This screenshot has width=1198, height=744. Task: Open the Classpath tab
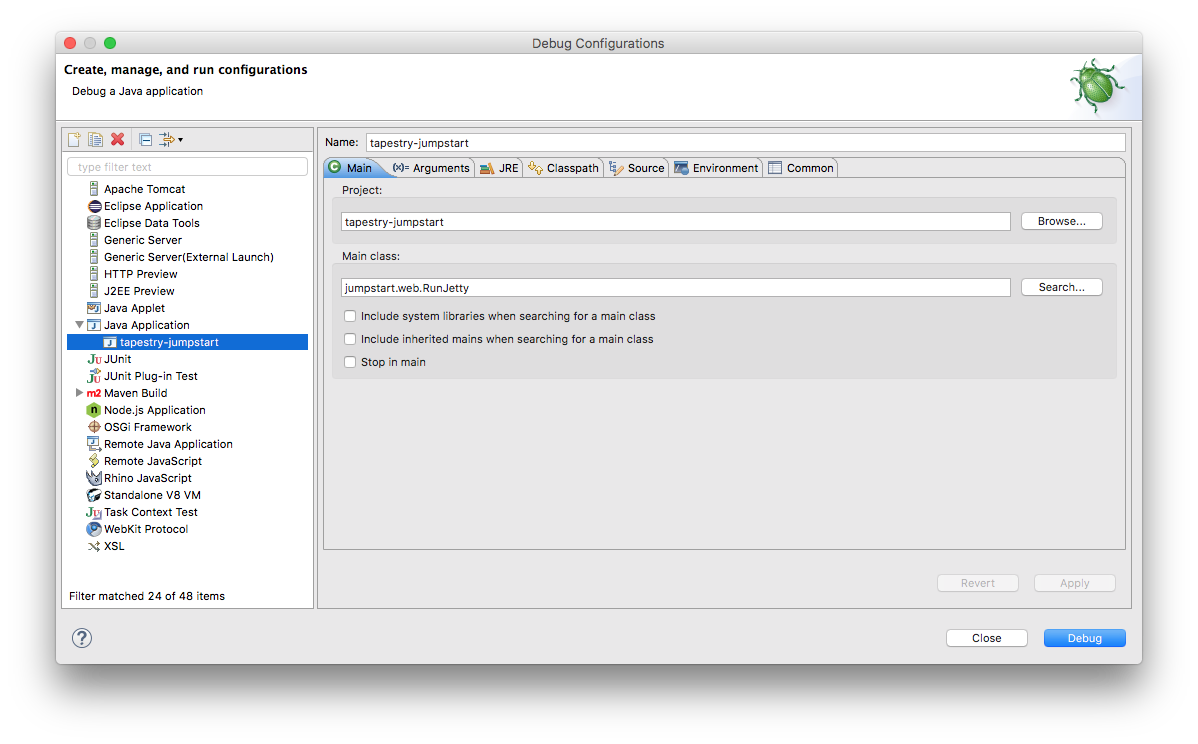point(563,168)
